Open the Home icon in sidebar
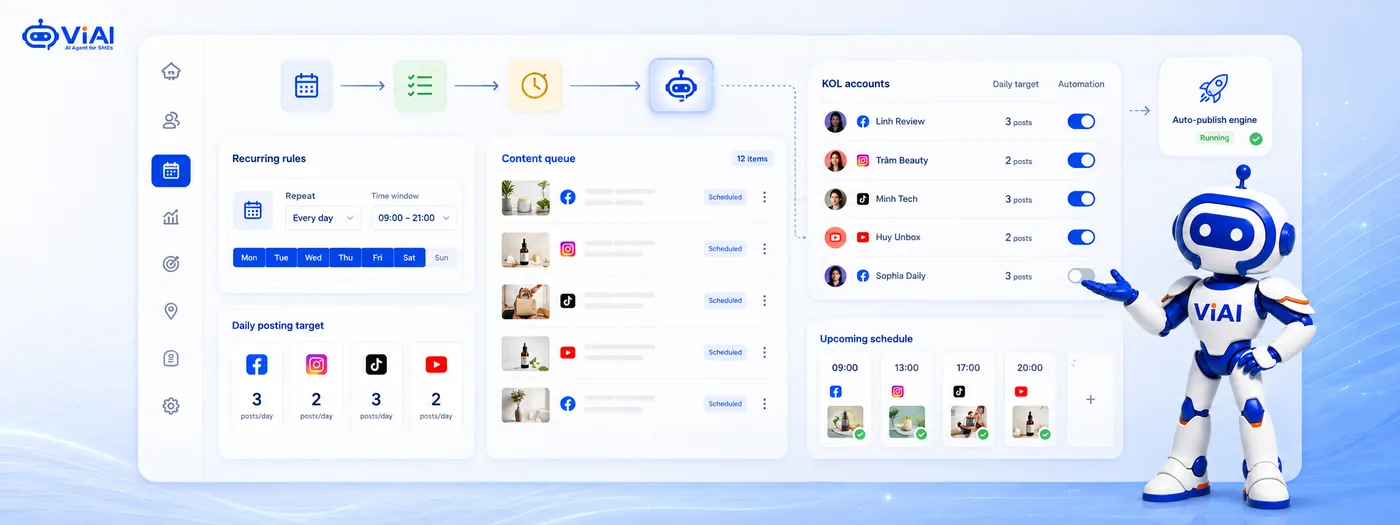Screen dimensions: 1400x525 (x=171, y=71)
